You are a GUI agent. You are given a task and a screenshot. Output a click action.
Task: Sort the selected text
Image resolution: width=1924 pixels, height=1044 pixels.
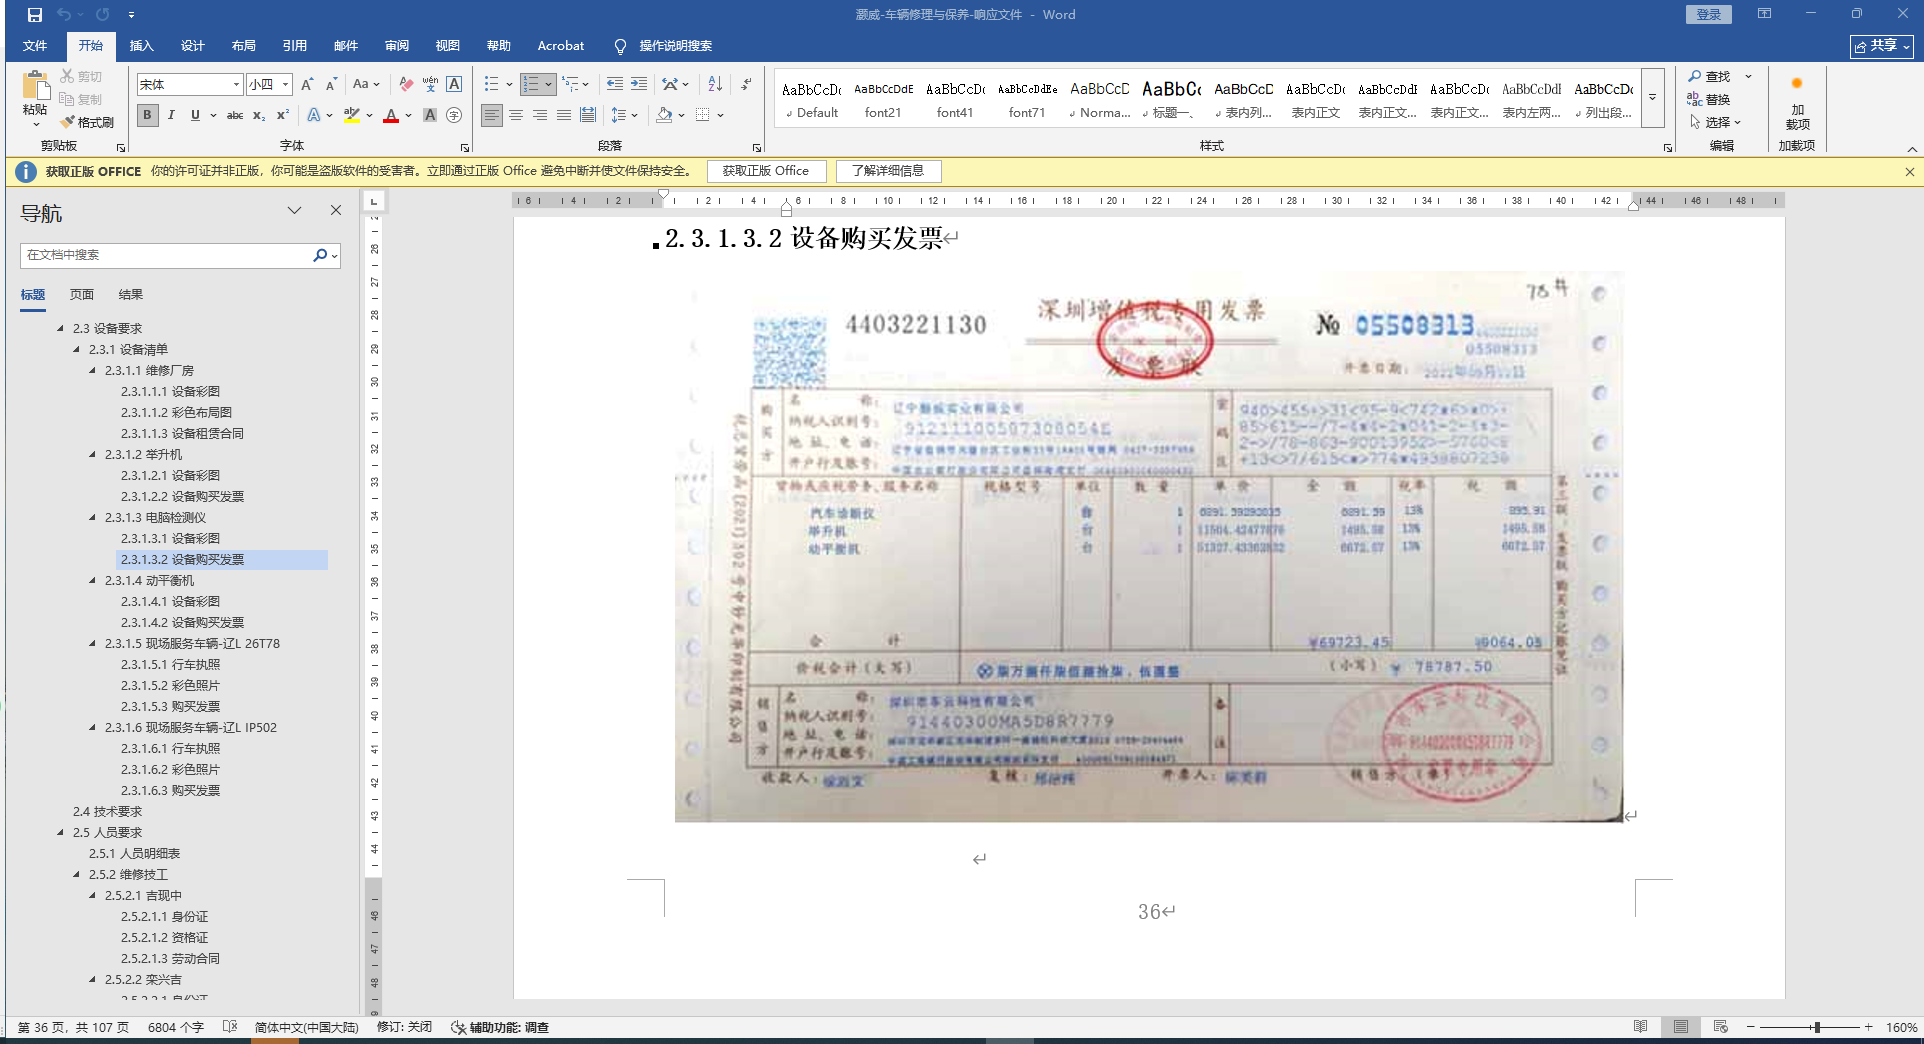pos(715,85)
